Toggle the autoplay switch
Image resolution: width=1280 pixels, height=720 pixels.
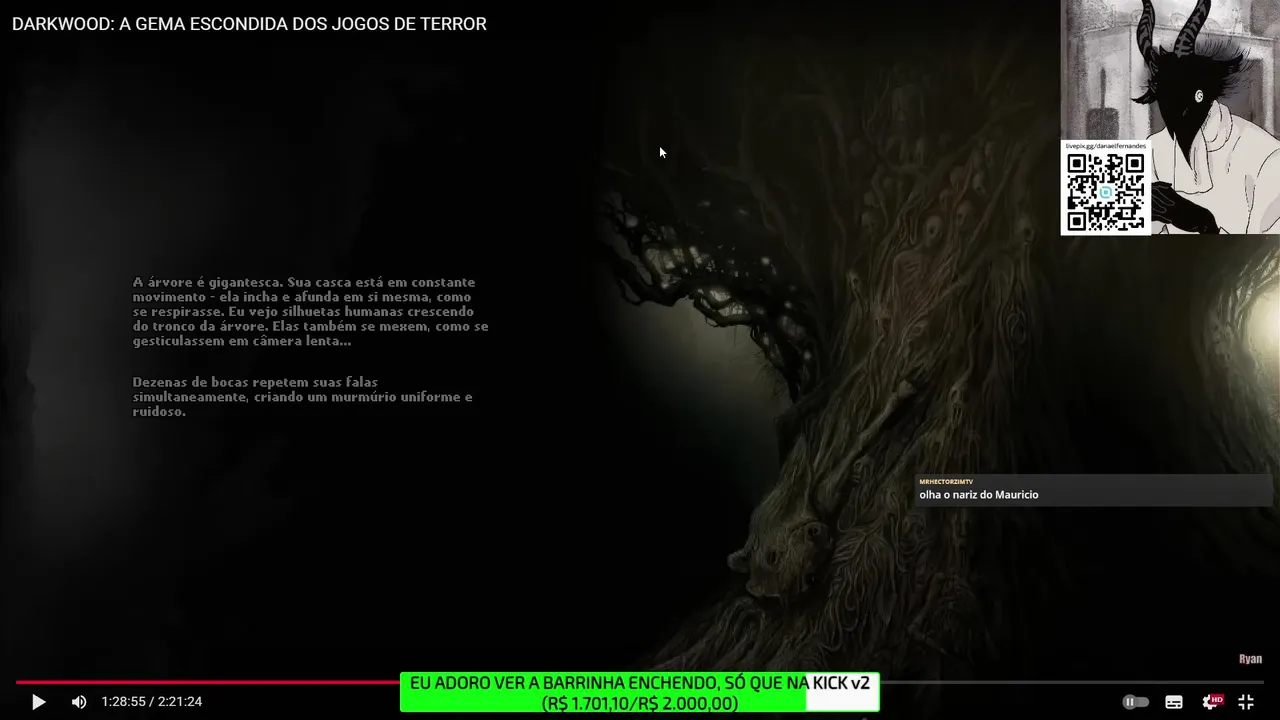pos(1135,702)
